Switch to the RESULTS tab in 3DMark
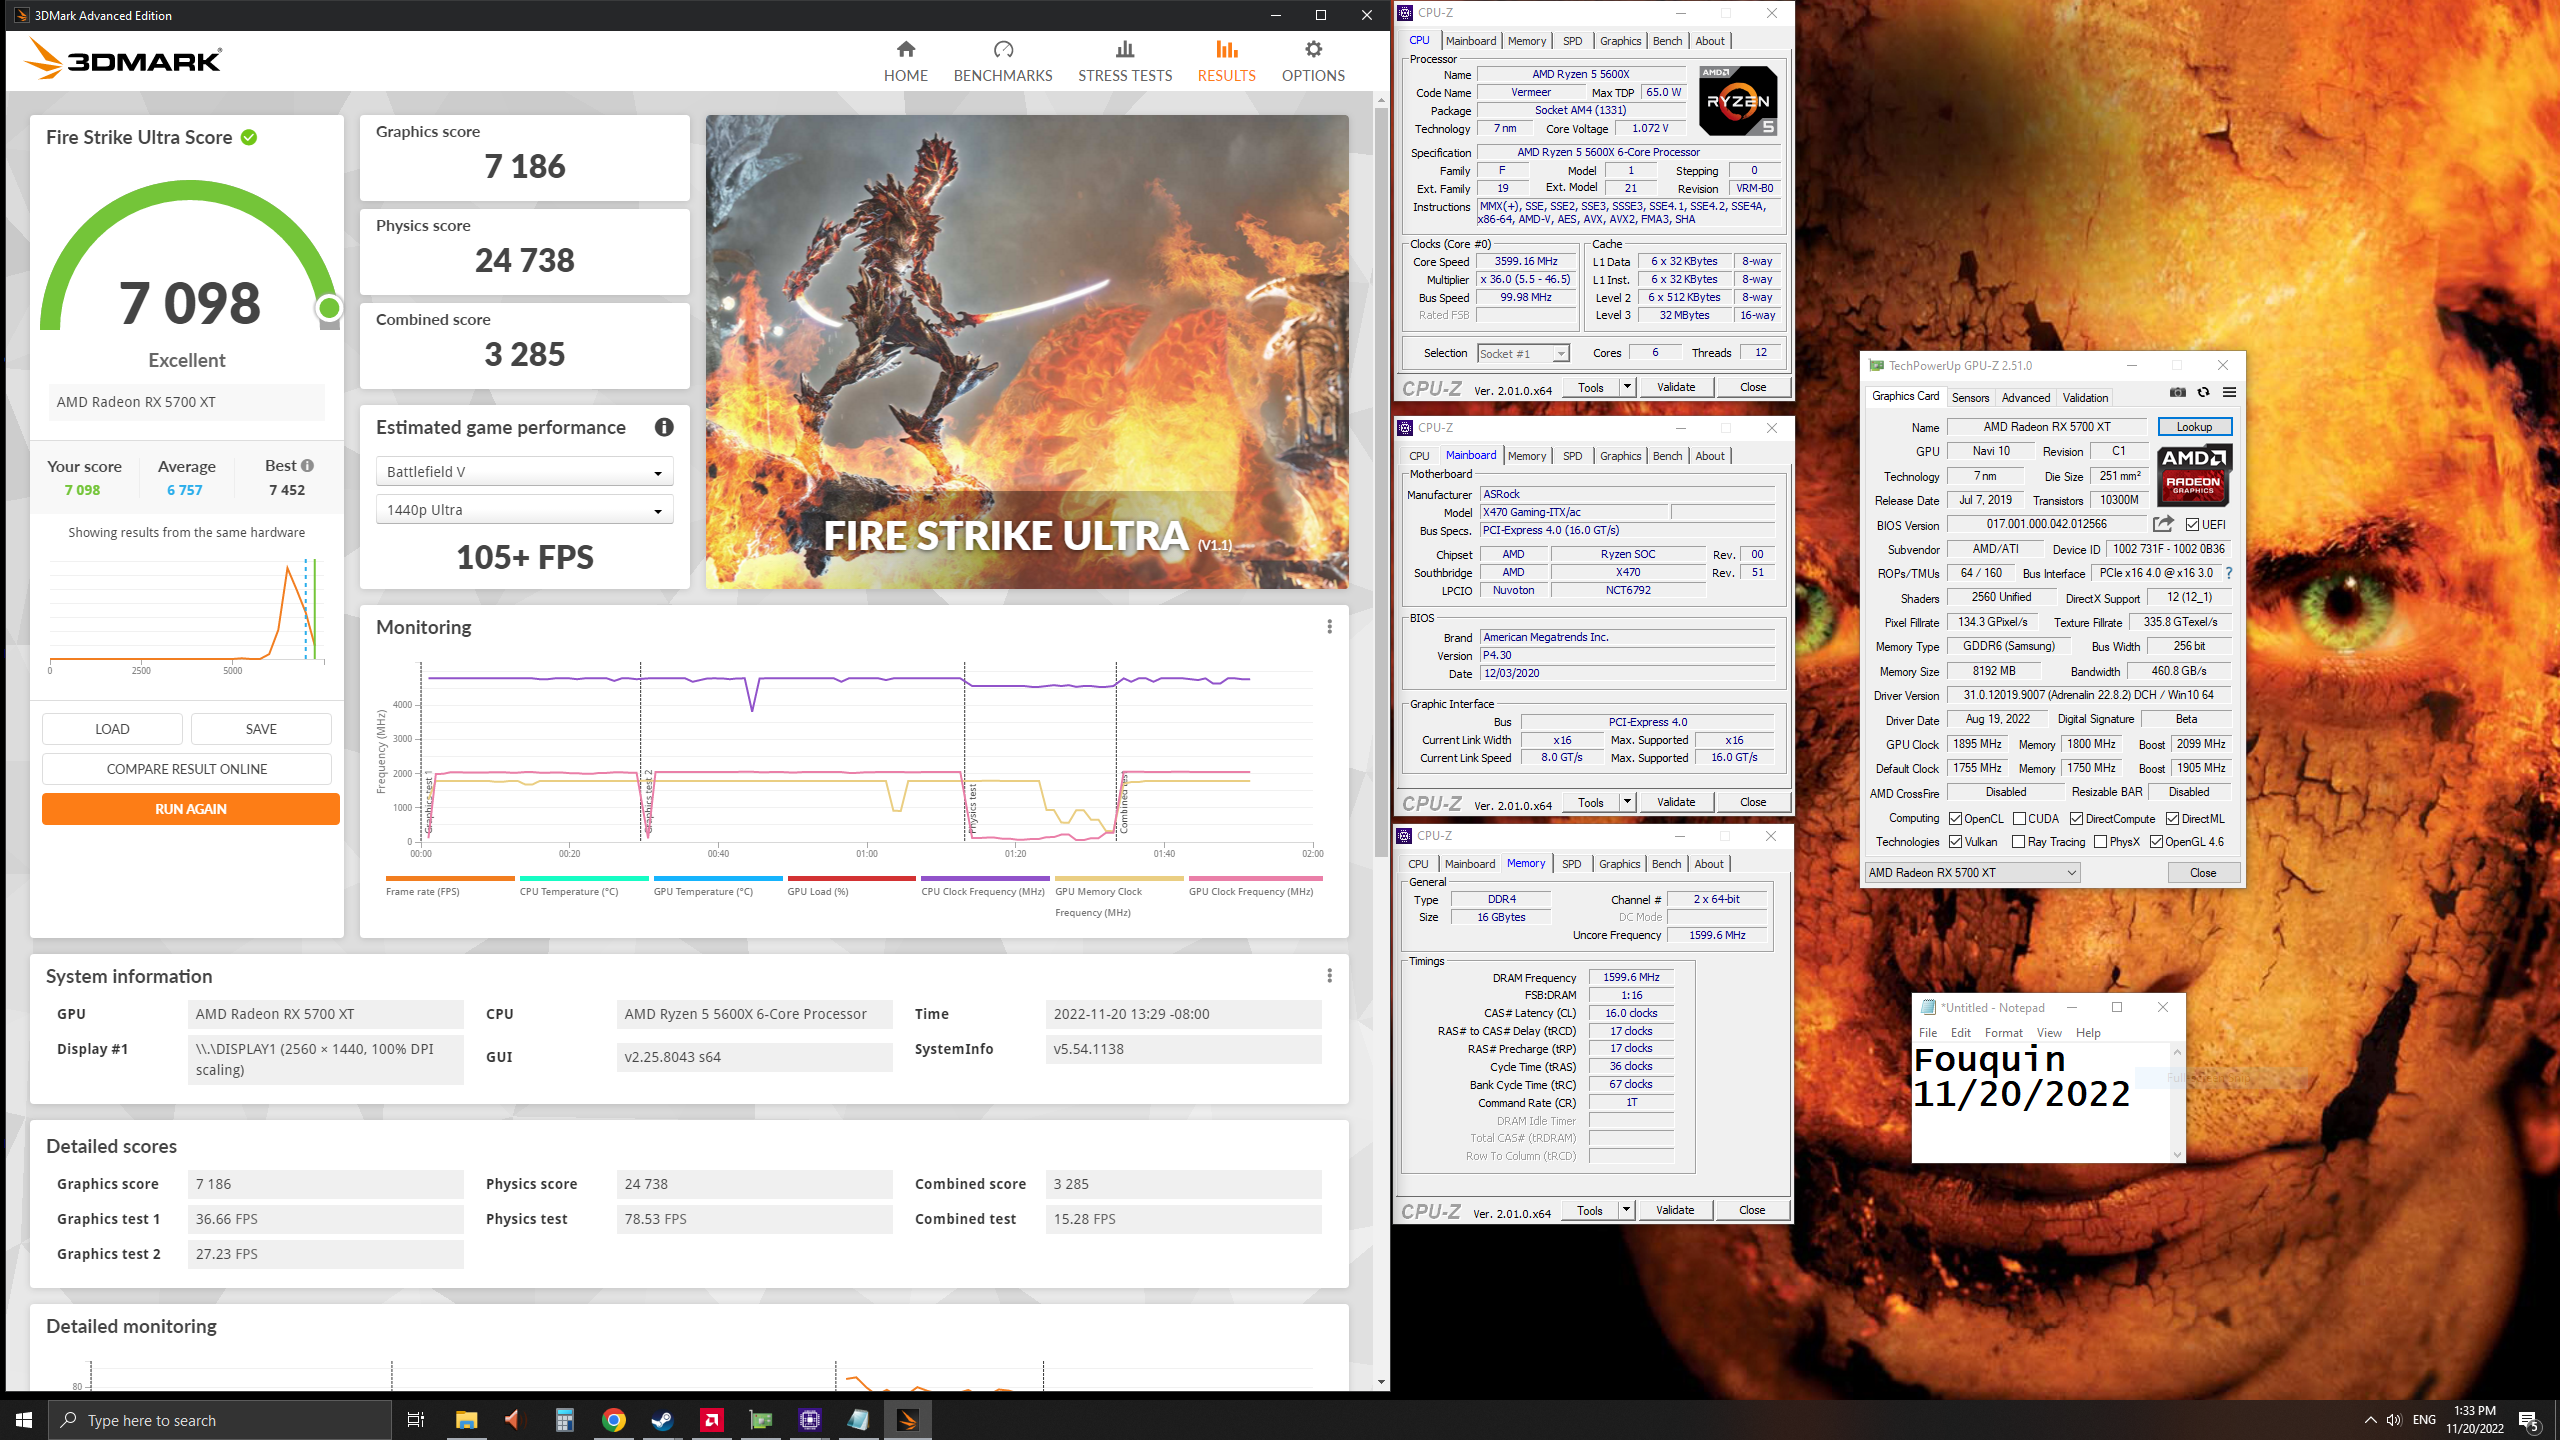This screenshot has height=1440, width=2560. tap(1226, 61)
